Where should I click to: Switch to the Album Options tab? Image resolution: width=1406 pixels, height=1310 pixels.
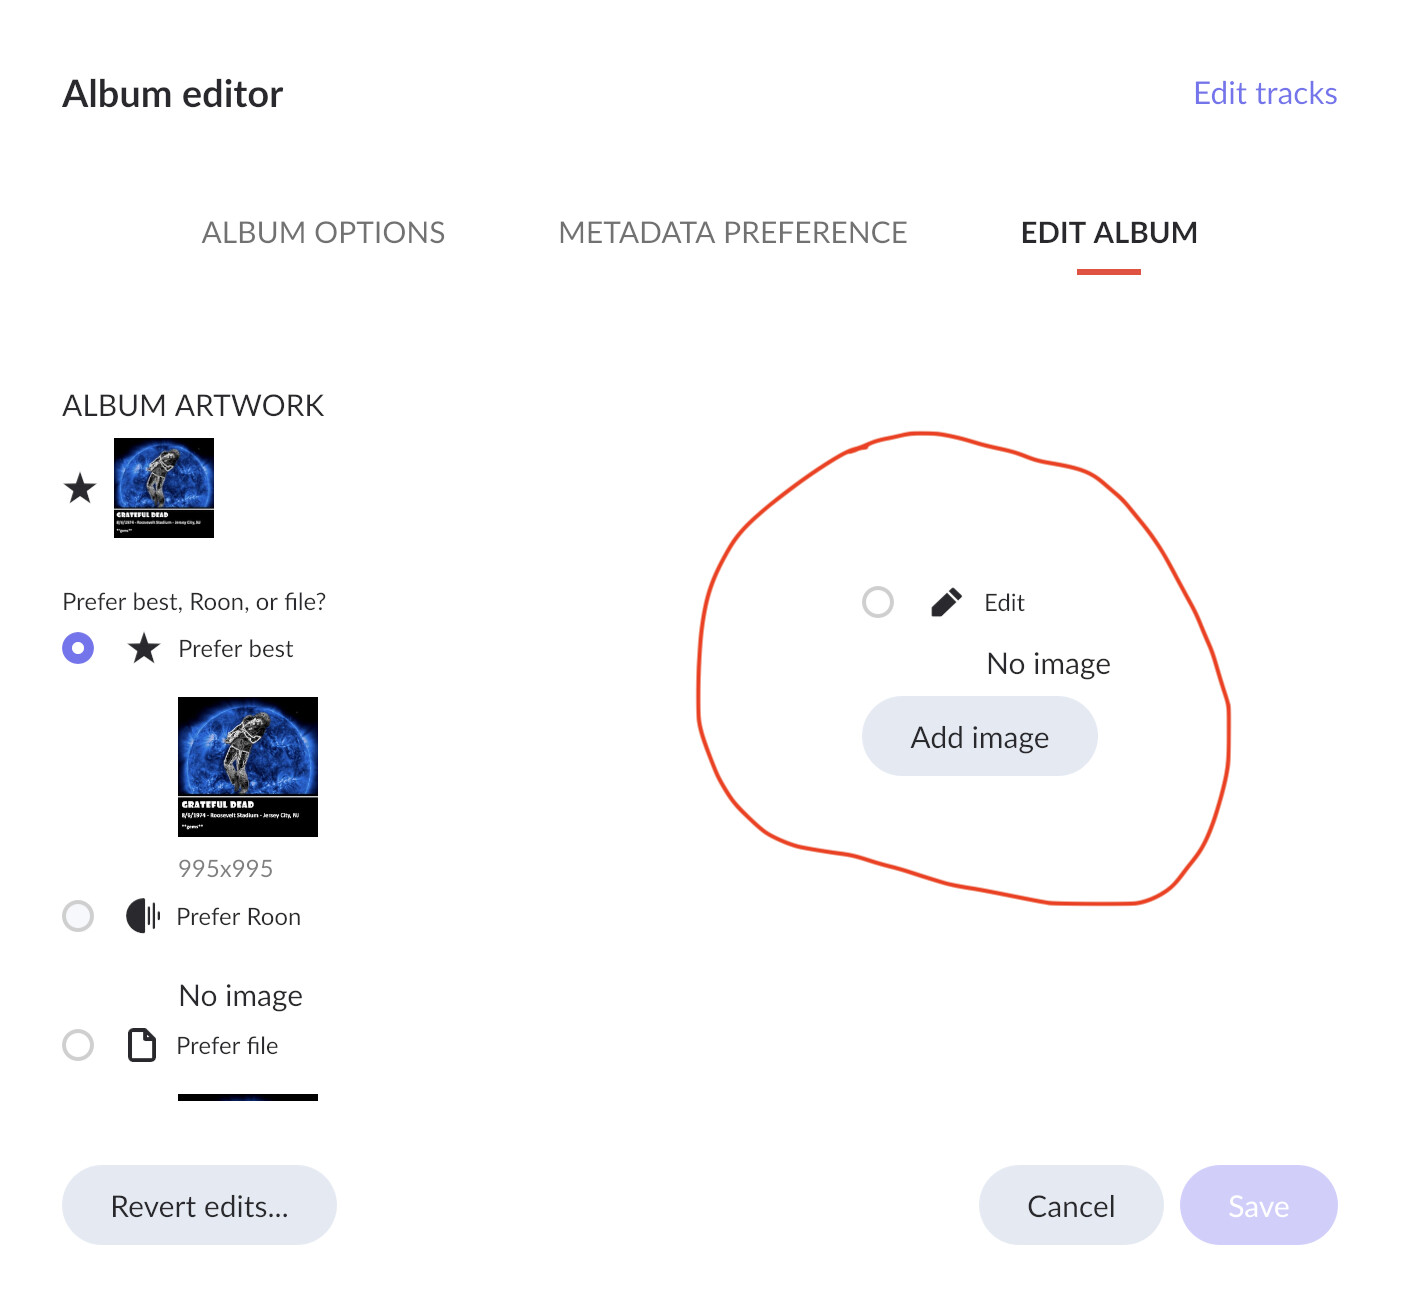pyautogui.click(x=323, y=233)
